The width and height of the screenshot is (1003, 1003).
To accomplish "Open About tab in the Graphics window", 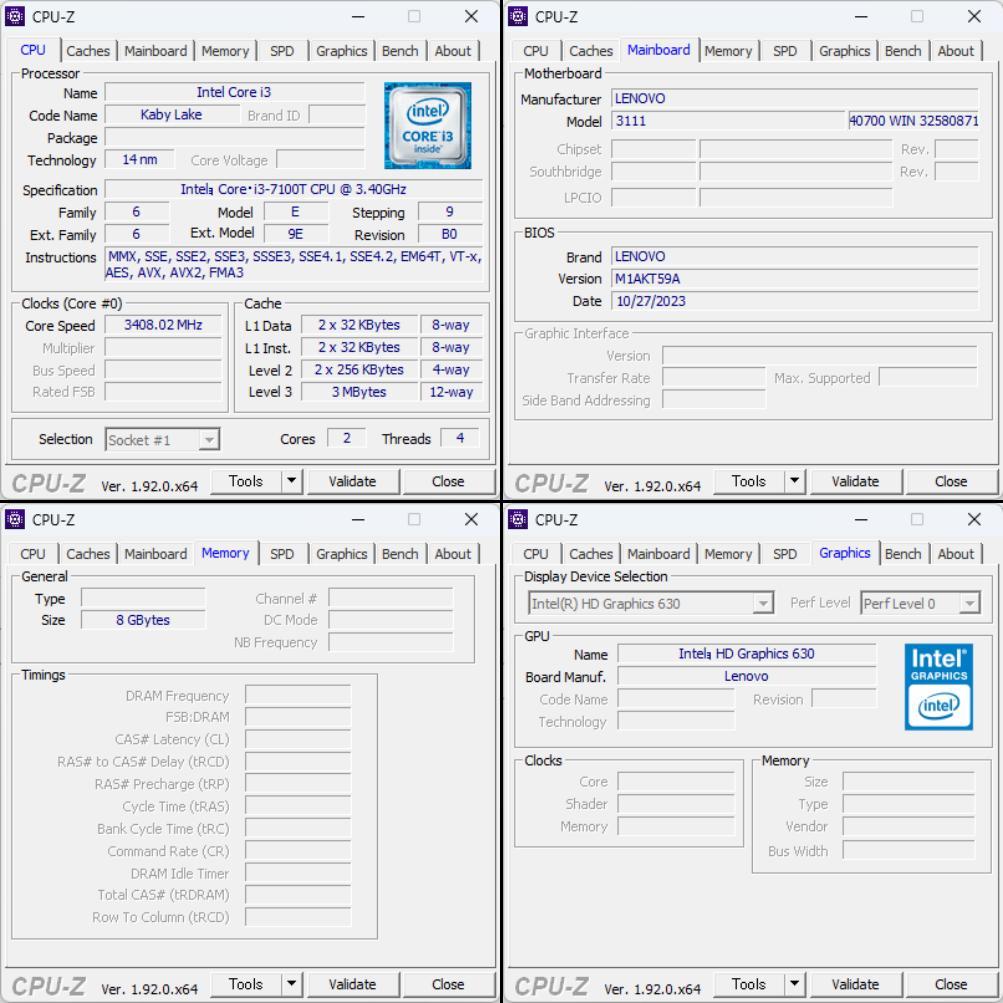I will pyautogui.click(x=955, y=554).
